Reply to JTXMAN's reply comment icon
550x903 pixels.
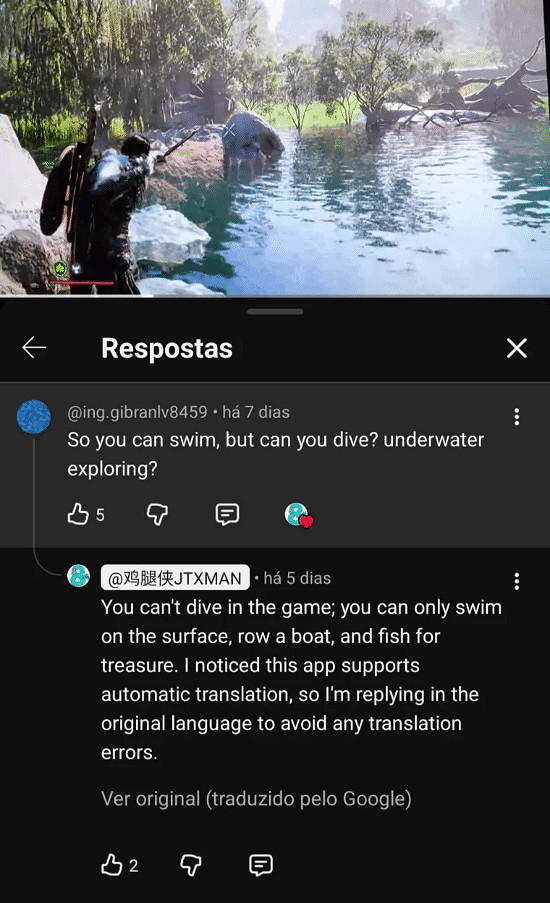point(260,864)
